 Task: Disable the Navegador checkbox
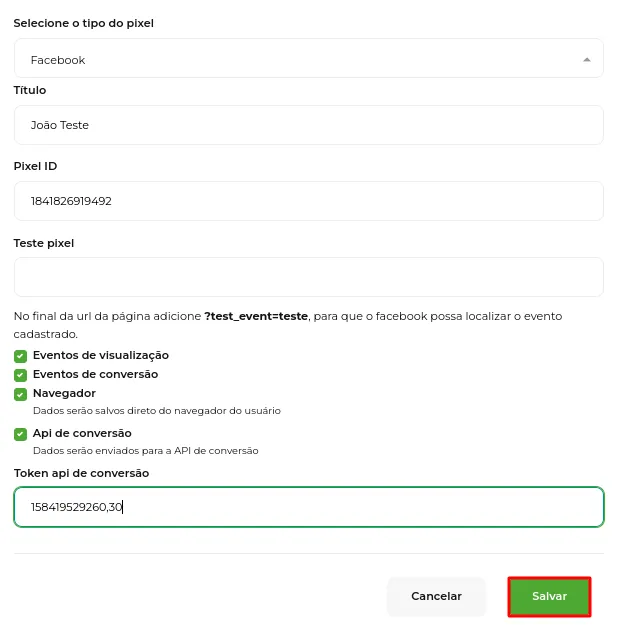point(20,394)
